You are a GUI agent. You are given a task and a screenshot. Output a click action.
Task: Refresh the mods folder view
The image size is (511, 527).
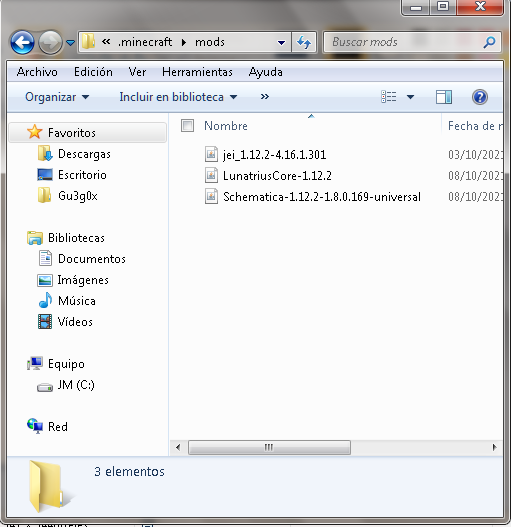304,42
